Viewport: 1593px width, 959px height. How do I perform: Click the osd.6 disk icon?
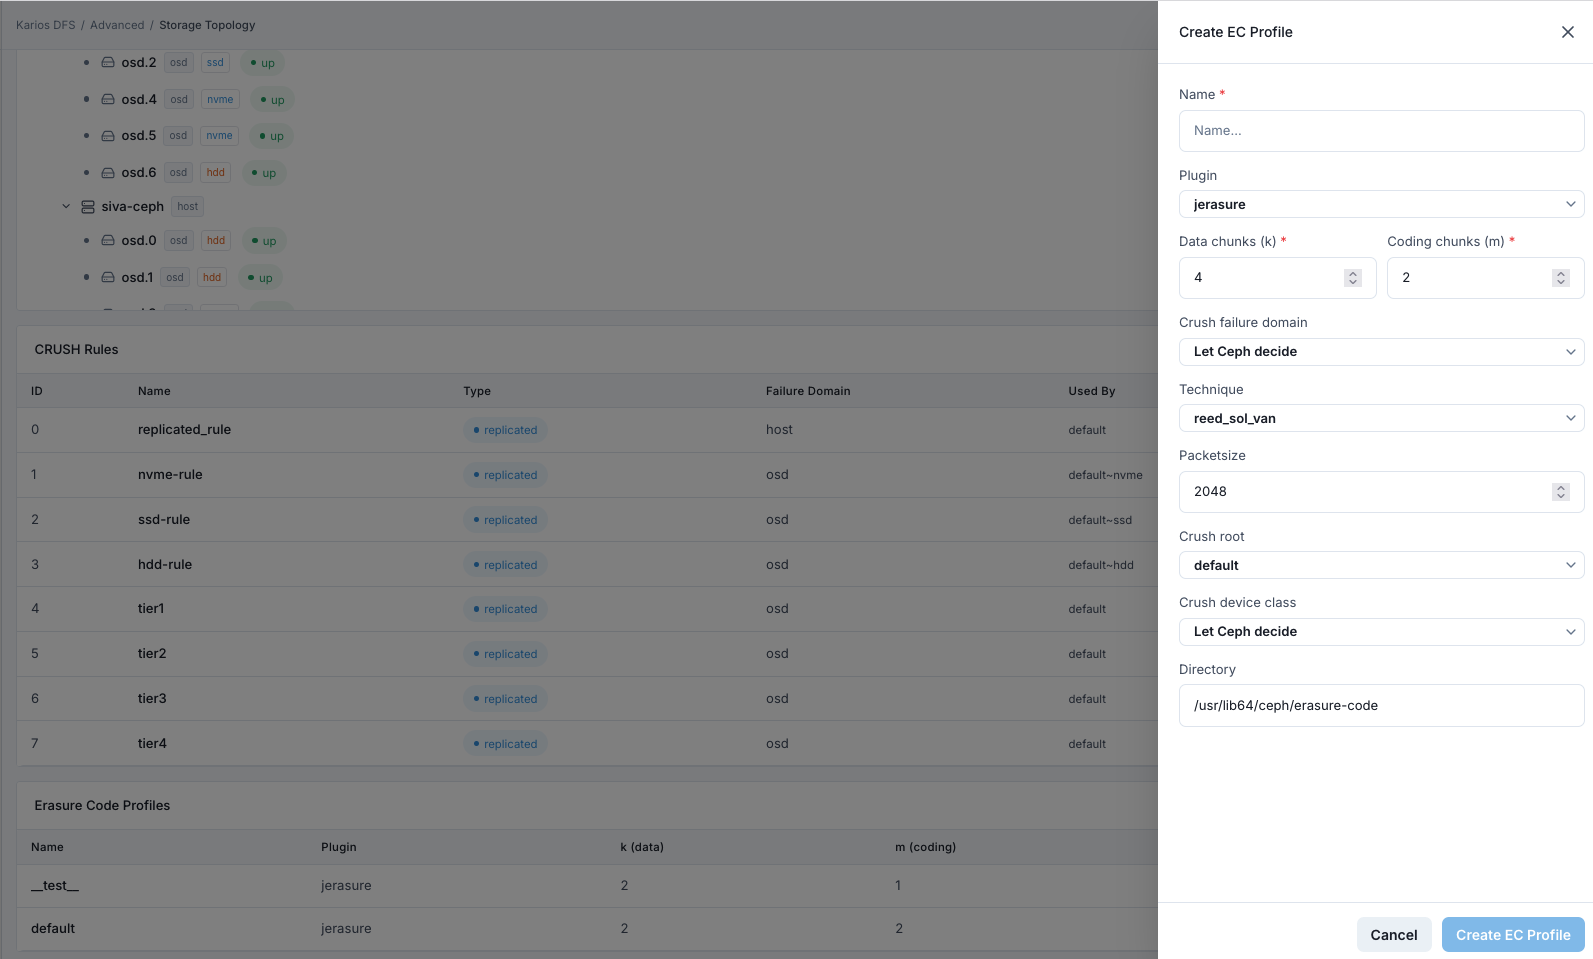point(108,173)
